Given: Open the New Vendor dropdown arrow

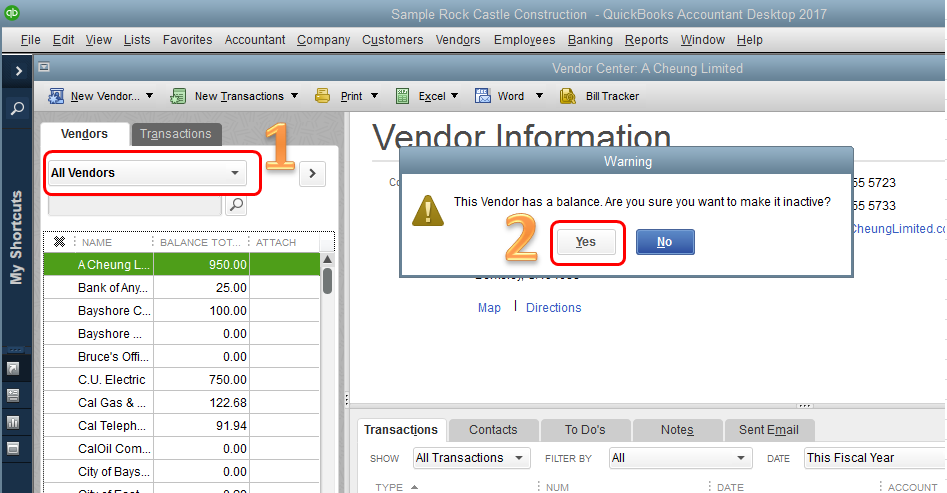Looking at the screenshot, I should (x=150, y=95).
